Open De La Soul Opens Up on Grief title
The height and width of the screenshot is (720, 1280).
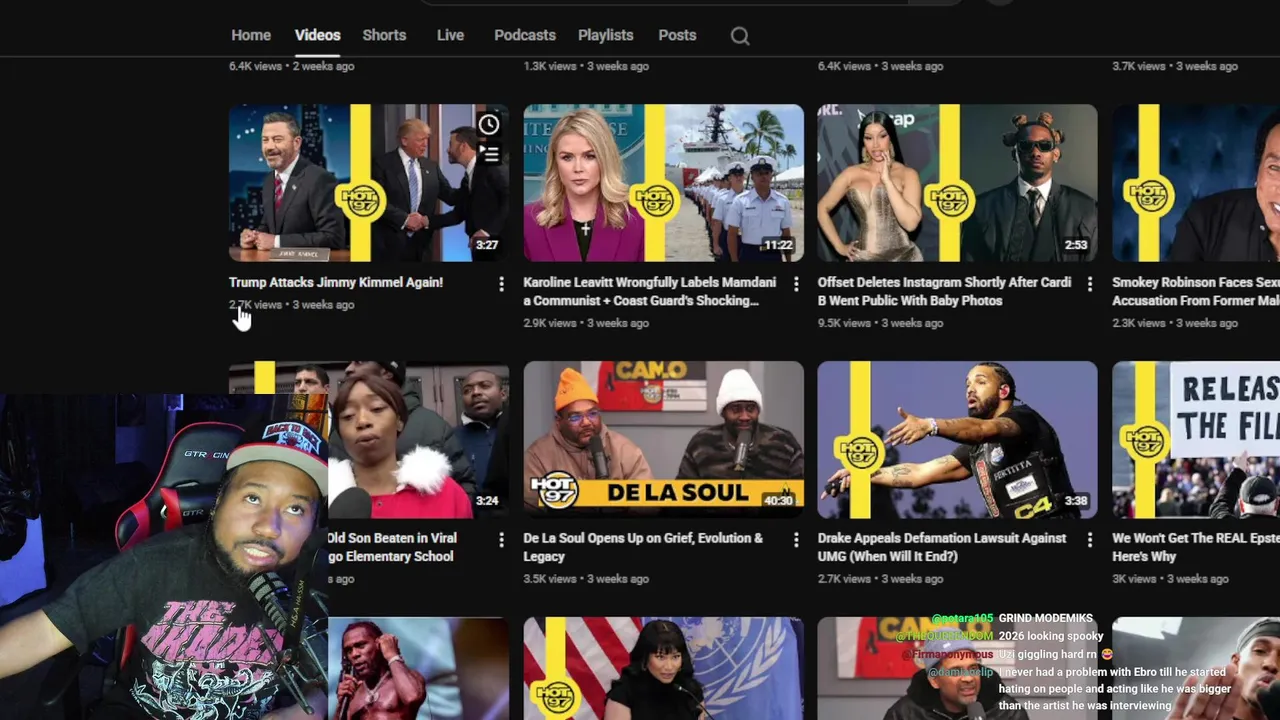(643, 547)
